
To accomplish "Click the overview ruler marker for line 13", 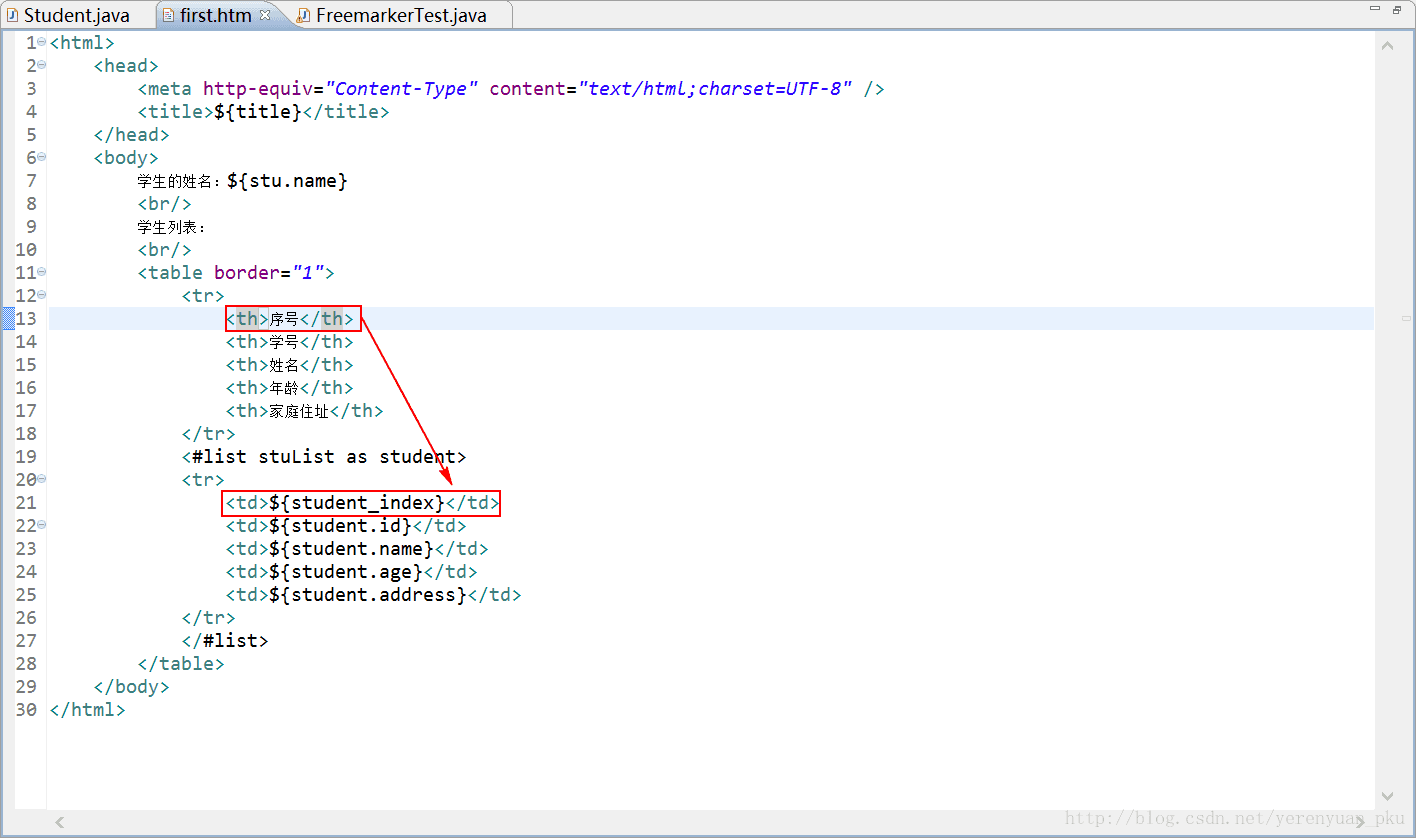I will 1407,318.
